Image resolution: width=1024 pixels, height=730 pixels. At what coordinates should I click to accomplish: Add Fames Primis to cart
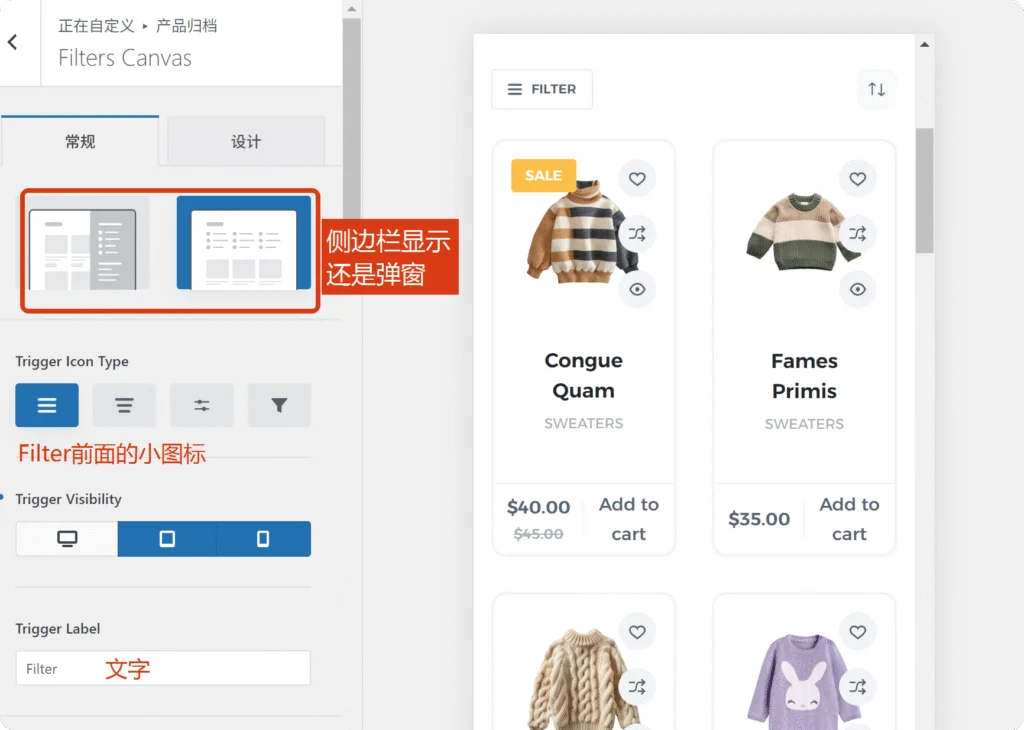pos(849,519)
